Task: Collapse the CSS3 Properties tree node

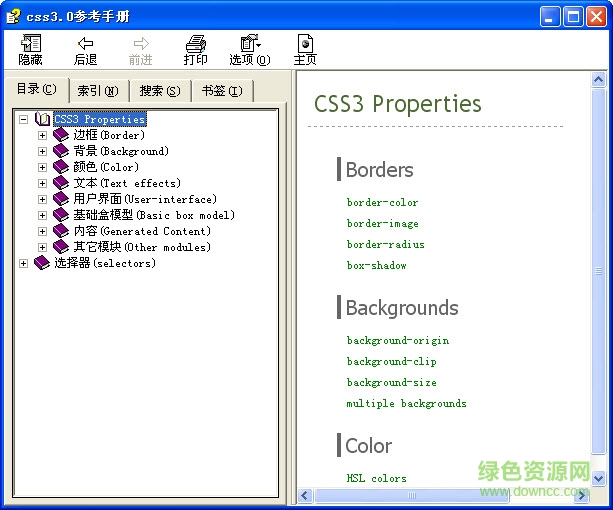Action: tap(23, 119)
